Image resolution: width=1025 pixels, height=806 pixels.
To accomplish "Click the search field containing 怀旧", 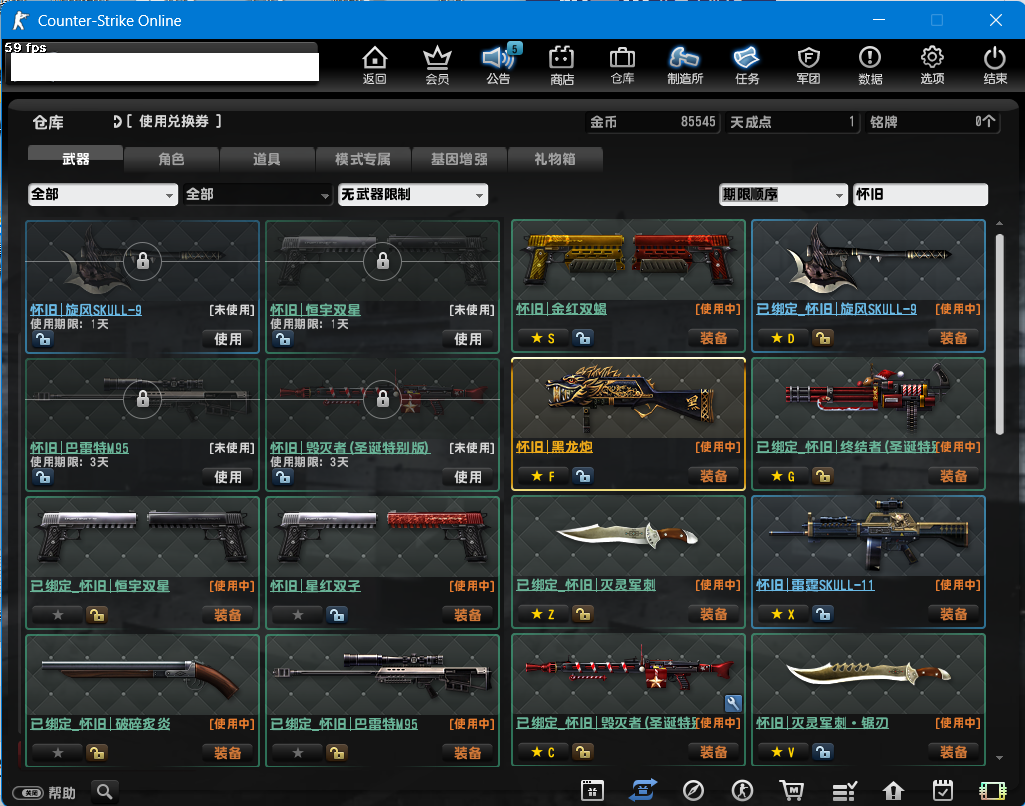I will coord(920,194).
